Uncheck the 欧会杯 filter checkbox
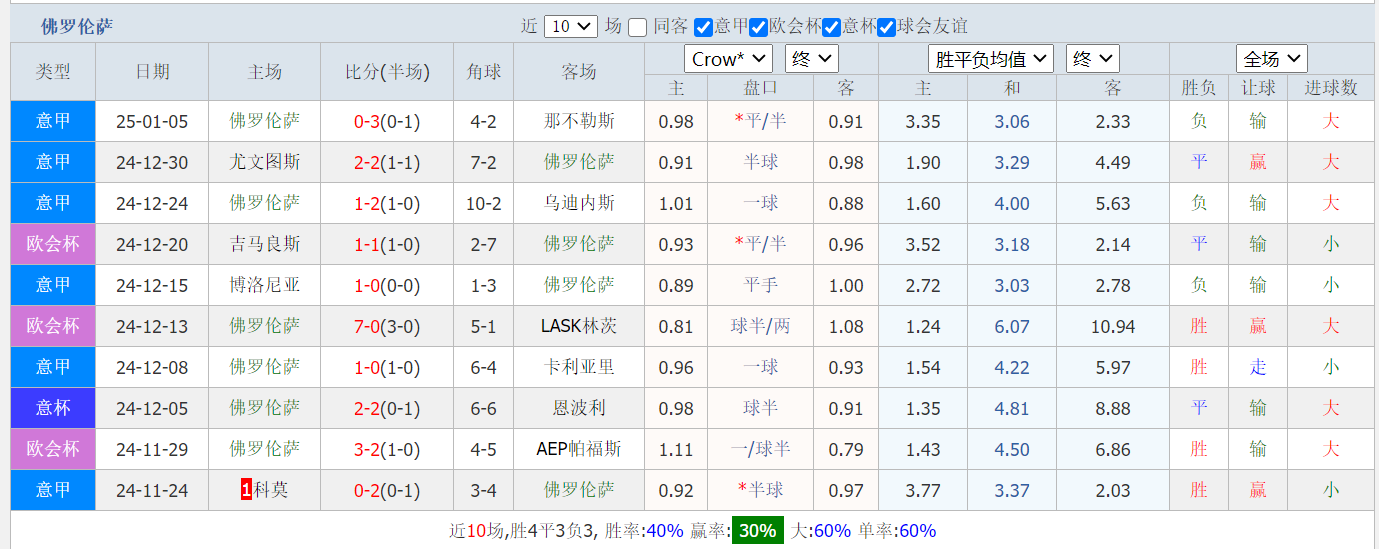The image size is (1379, 549). [758, 27]
